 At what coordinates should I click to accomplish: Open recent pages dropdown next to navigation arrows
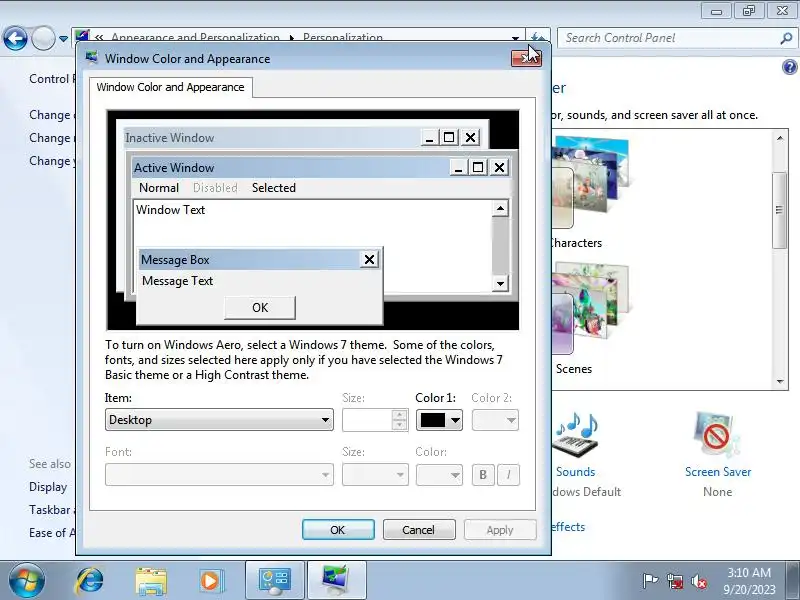click(x=63, y=39)
